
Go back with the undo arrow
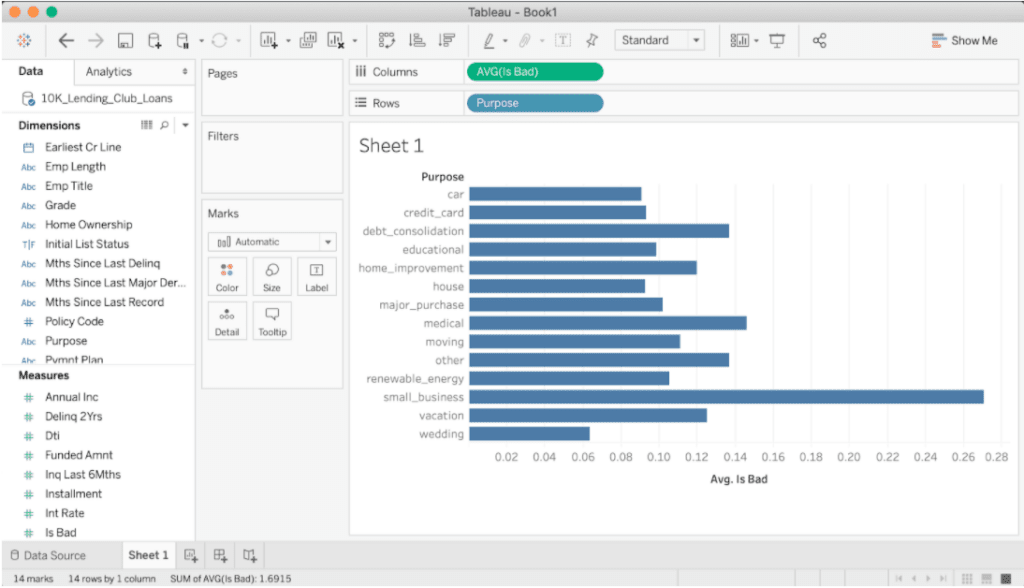coord(66,41)
